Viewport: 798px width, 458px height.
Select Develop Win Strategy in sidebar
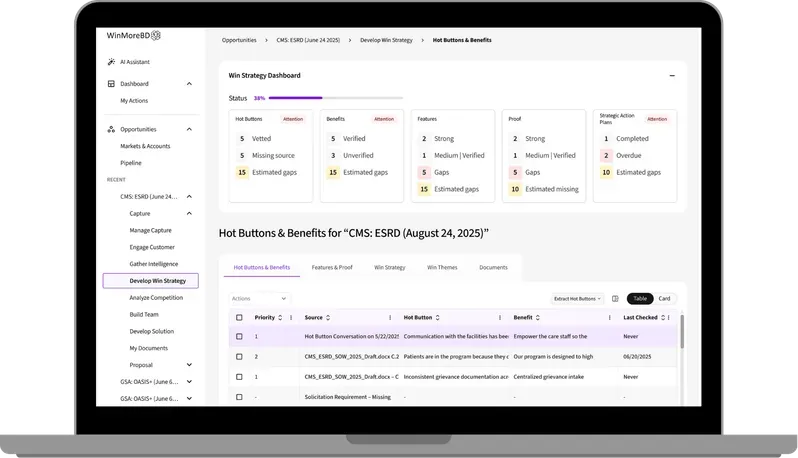point(151,281)
